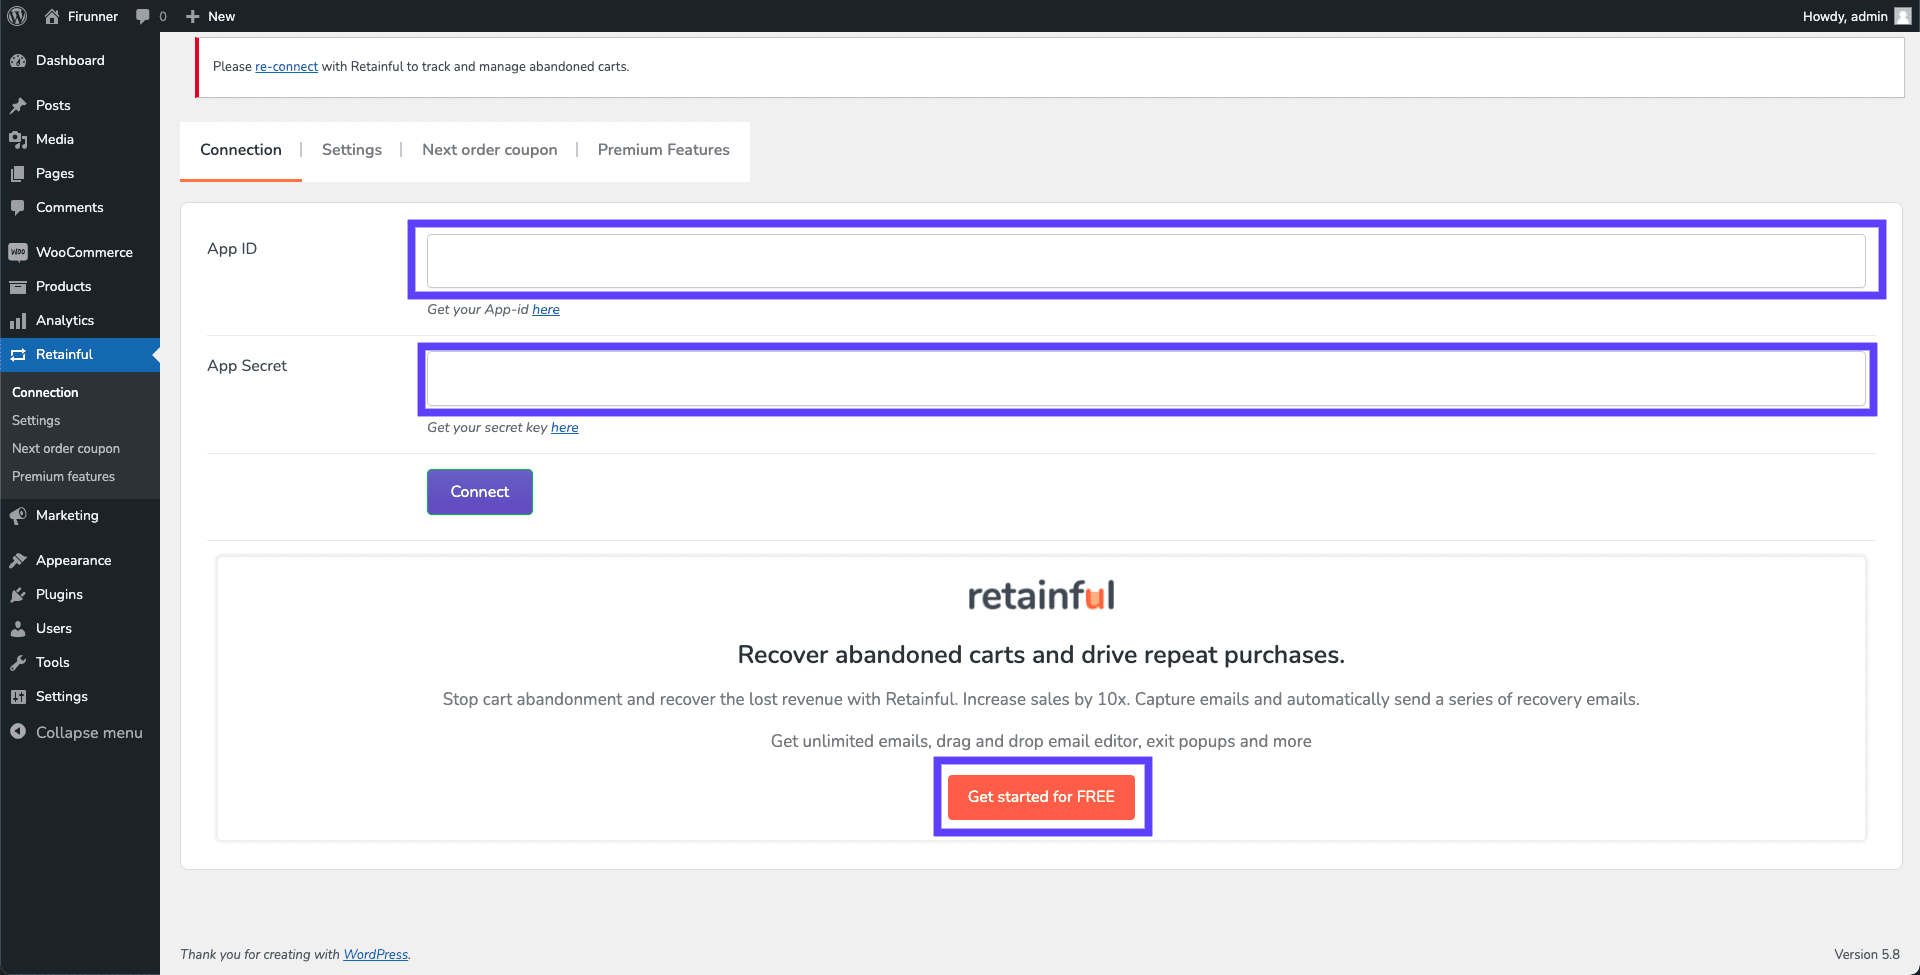The image size is (1920, 975).
Task: Open Connection submenu under Retainful
Action: (45, 393)
